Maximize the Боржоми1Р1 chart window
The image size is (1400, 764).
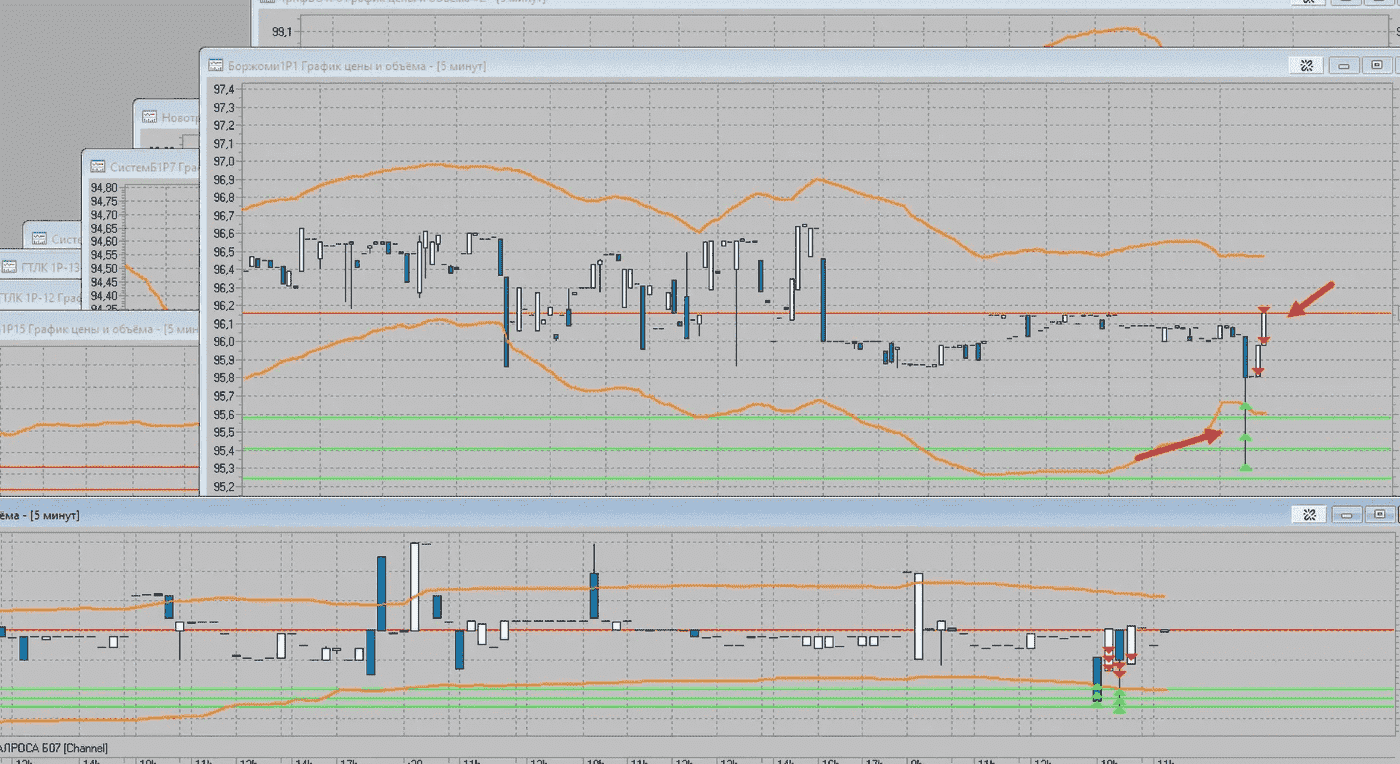coord(1378,66)
